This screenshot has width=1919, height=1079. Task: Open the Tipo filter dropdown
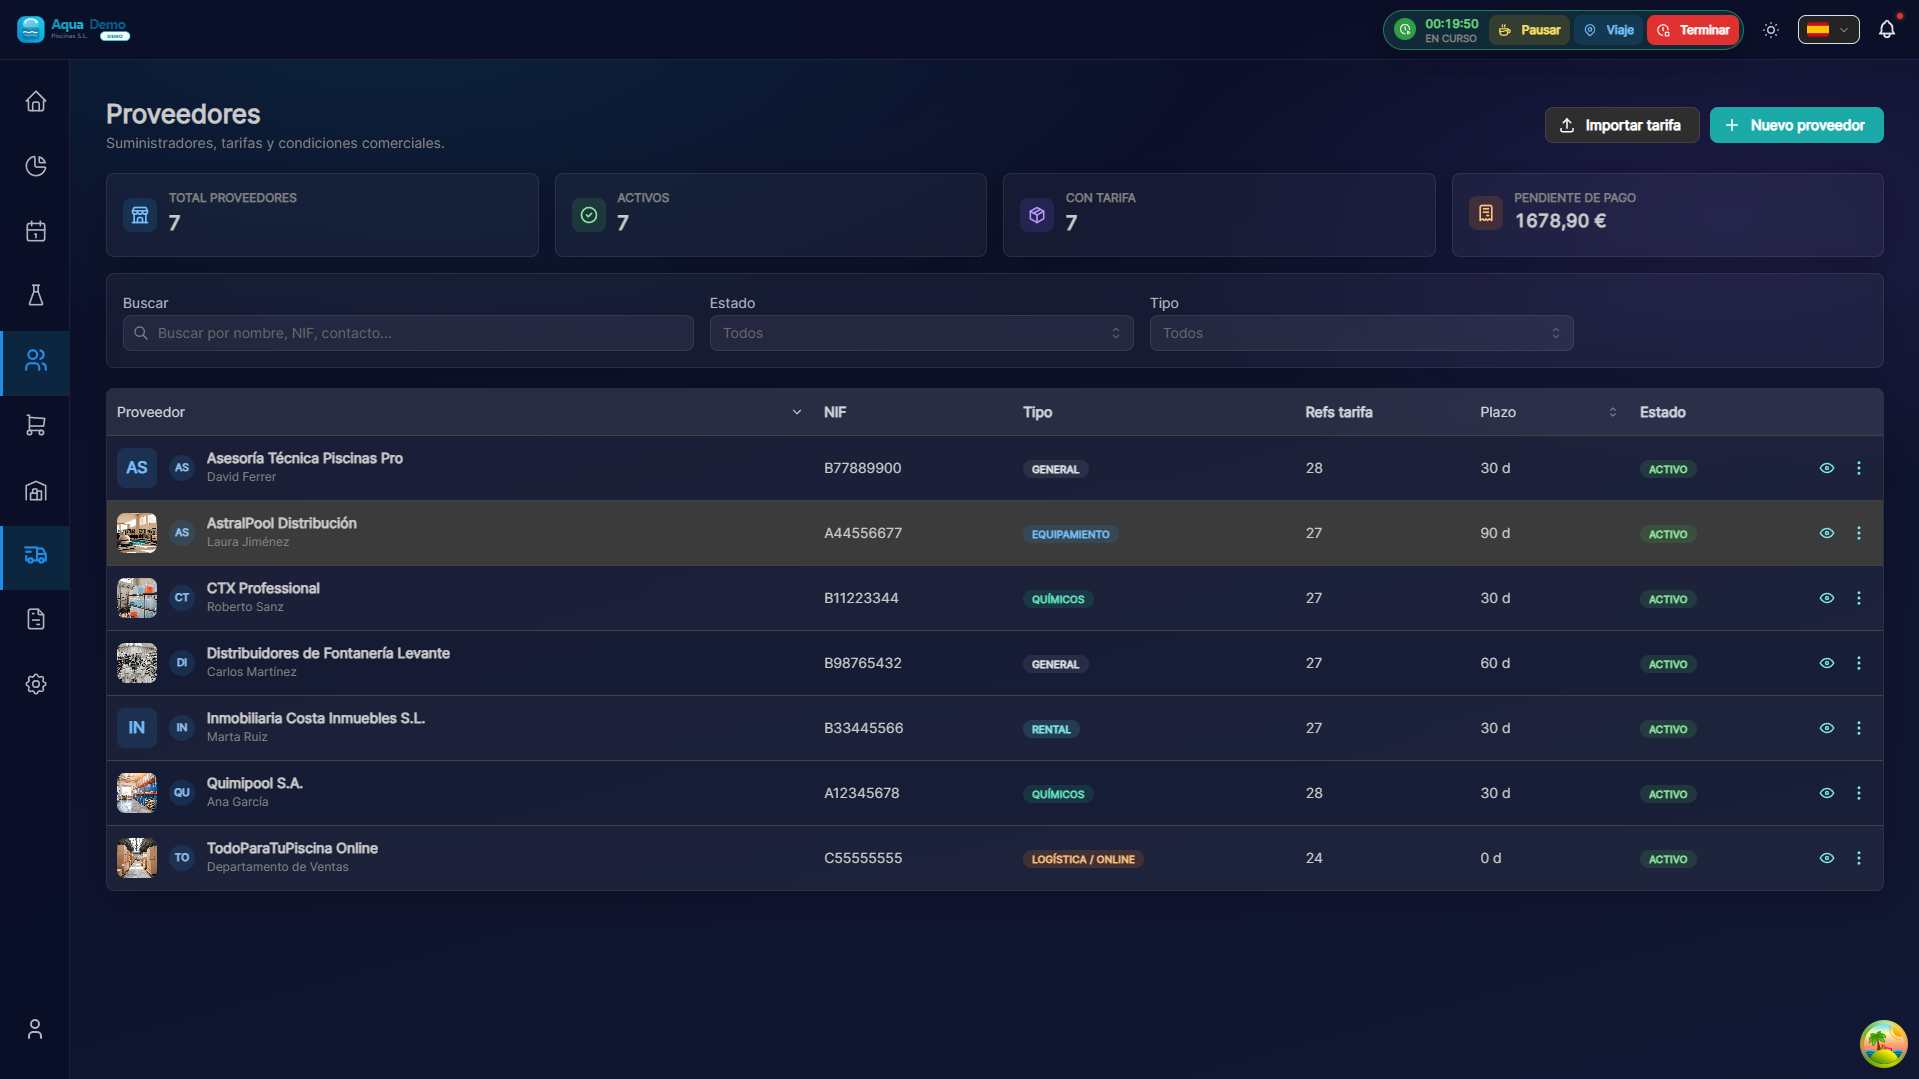coord(1361,333)
